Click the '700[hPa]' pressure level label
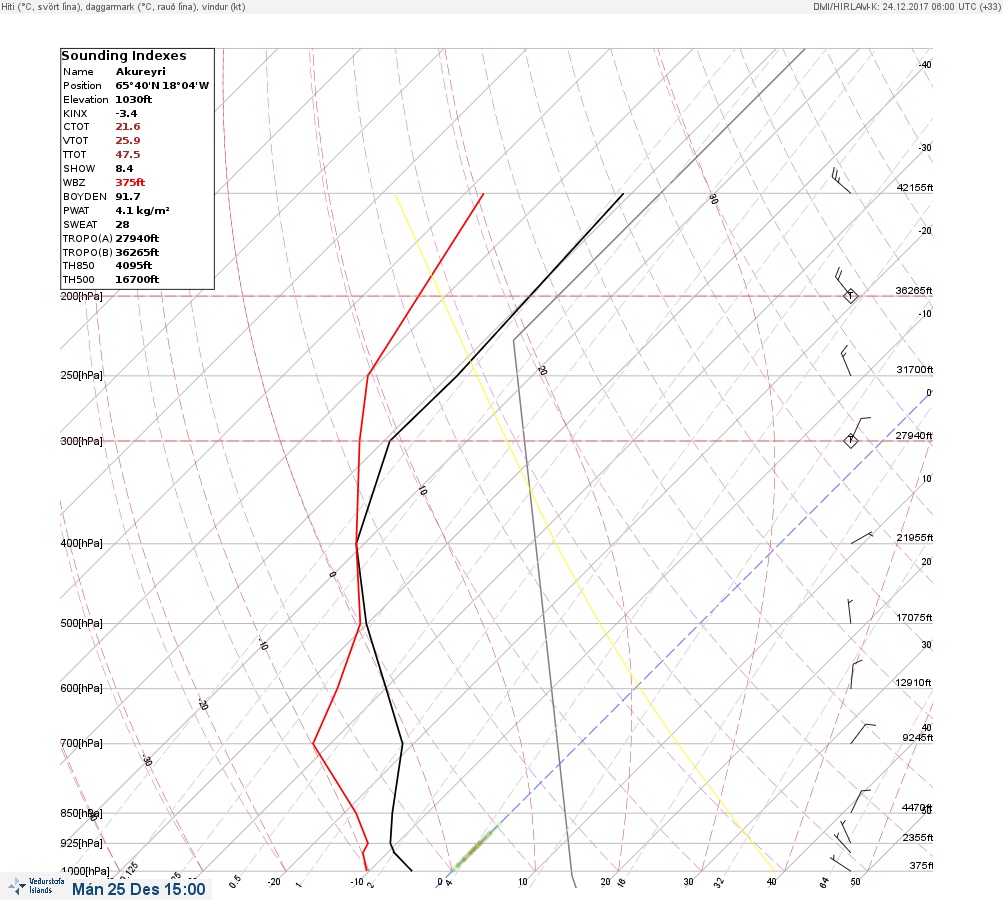1003x900 pixels. (x=81, y=743)
